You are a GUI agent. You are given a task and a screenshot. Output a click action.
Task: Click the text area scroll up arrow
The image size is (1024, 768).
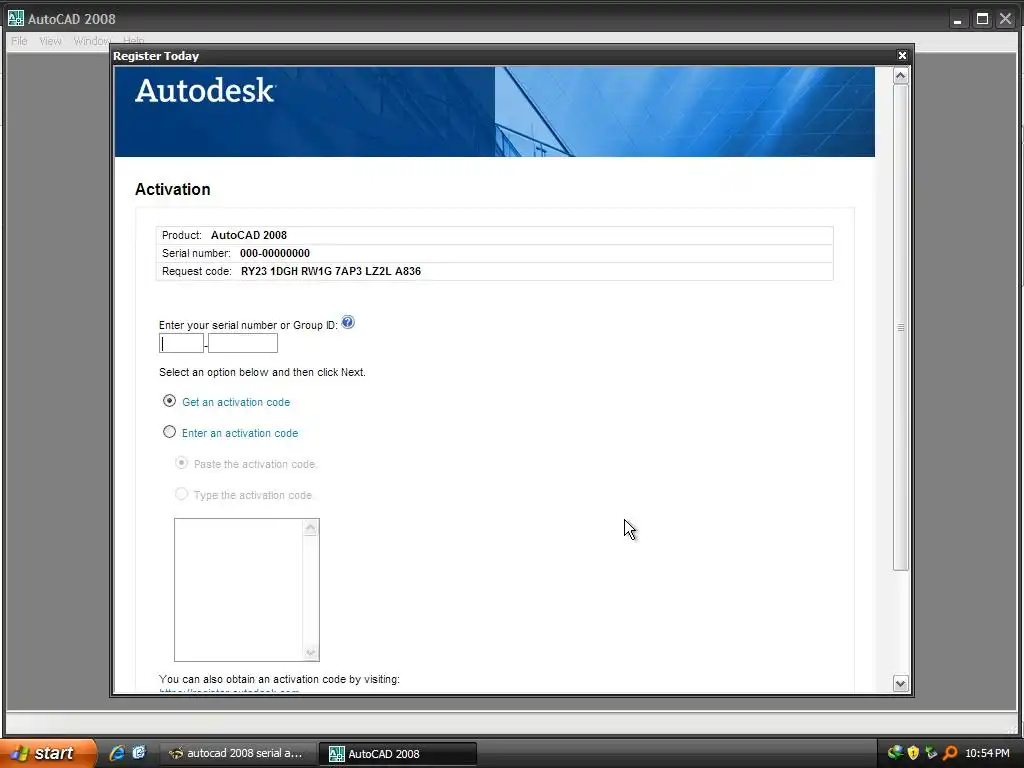point(311,528)
